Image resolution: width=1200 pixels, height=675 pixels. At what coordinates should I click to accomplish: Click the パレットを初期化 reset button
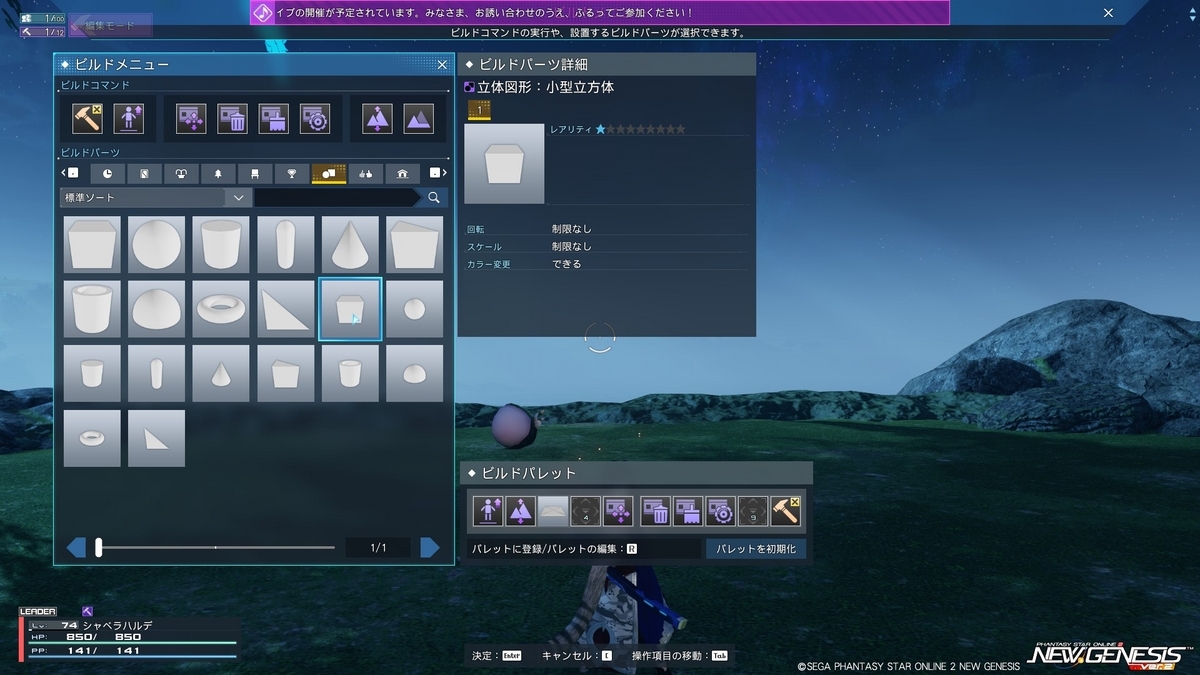pyautogui.click(x=755, y=548)
